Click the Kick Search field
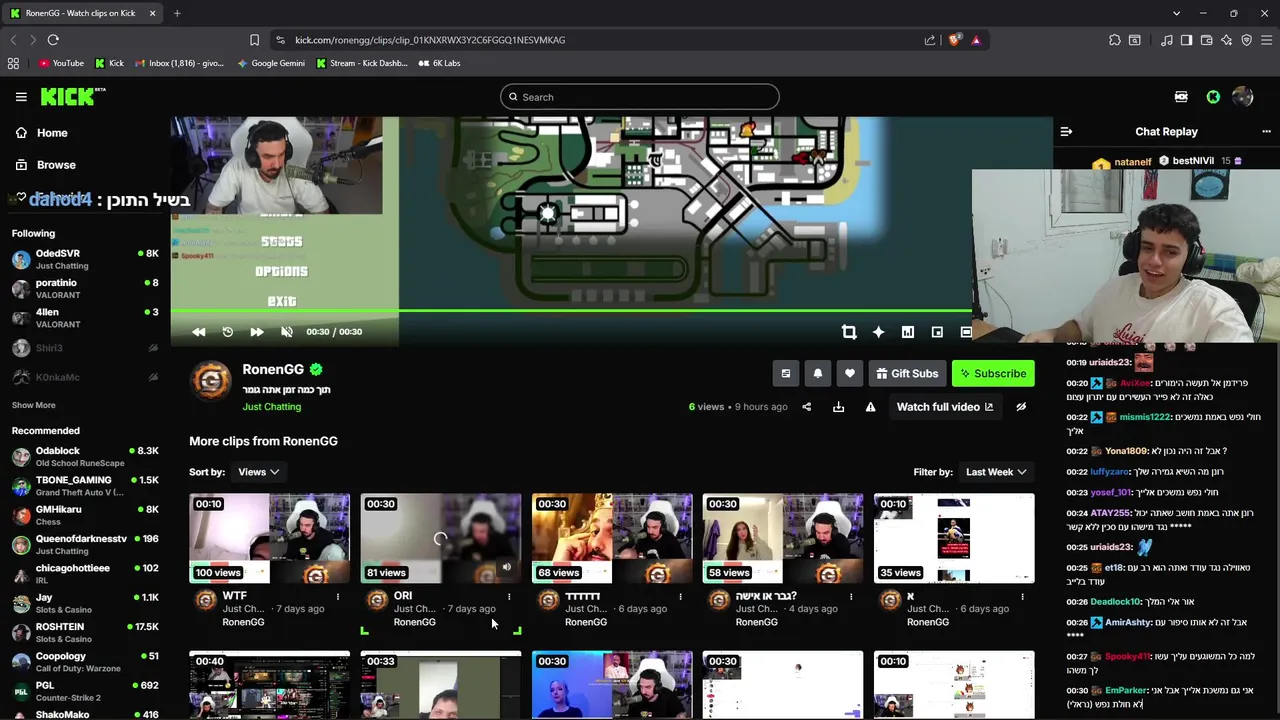1280x720 pixels. click(640, 97)
